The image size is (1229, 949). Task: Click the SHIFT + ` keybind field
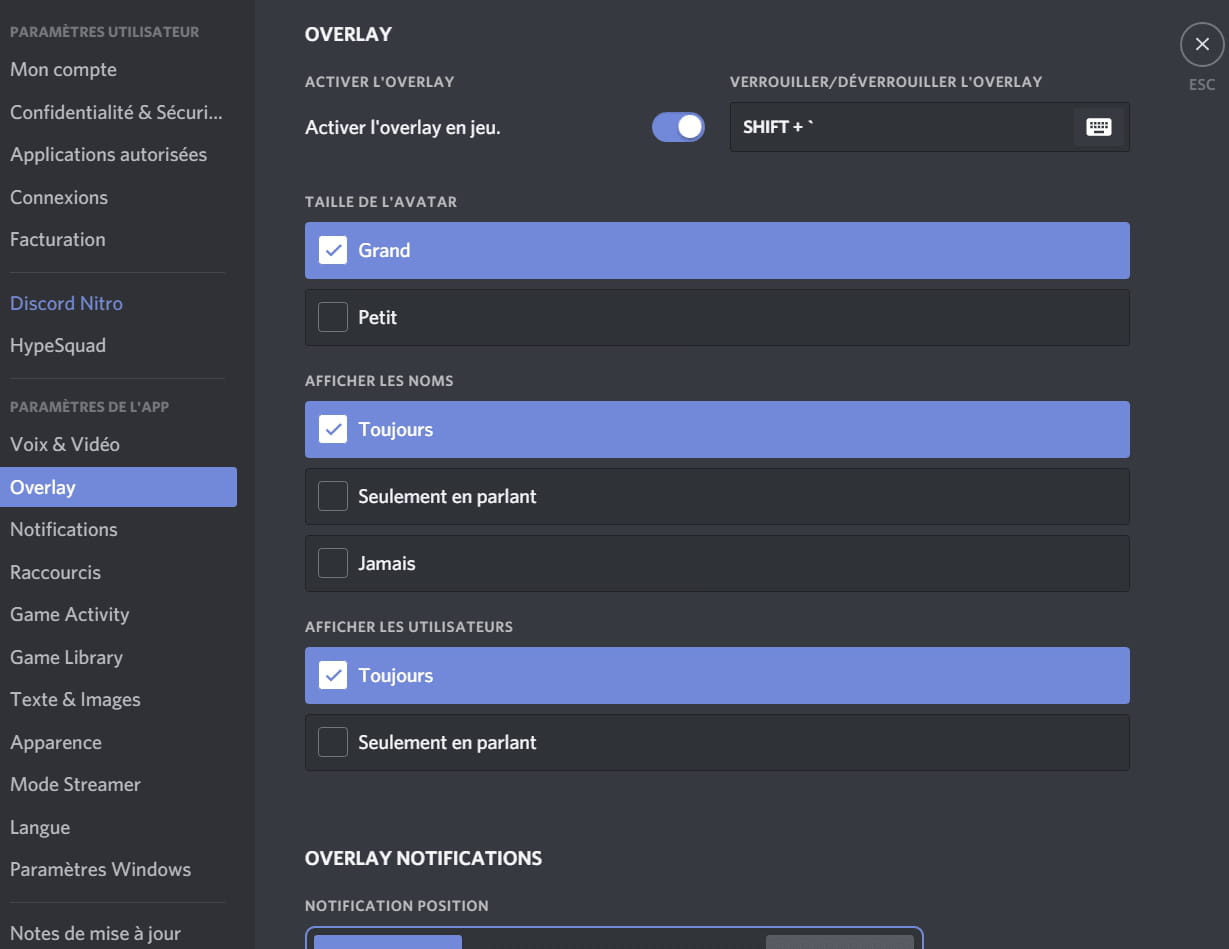[900, 127]
